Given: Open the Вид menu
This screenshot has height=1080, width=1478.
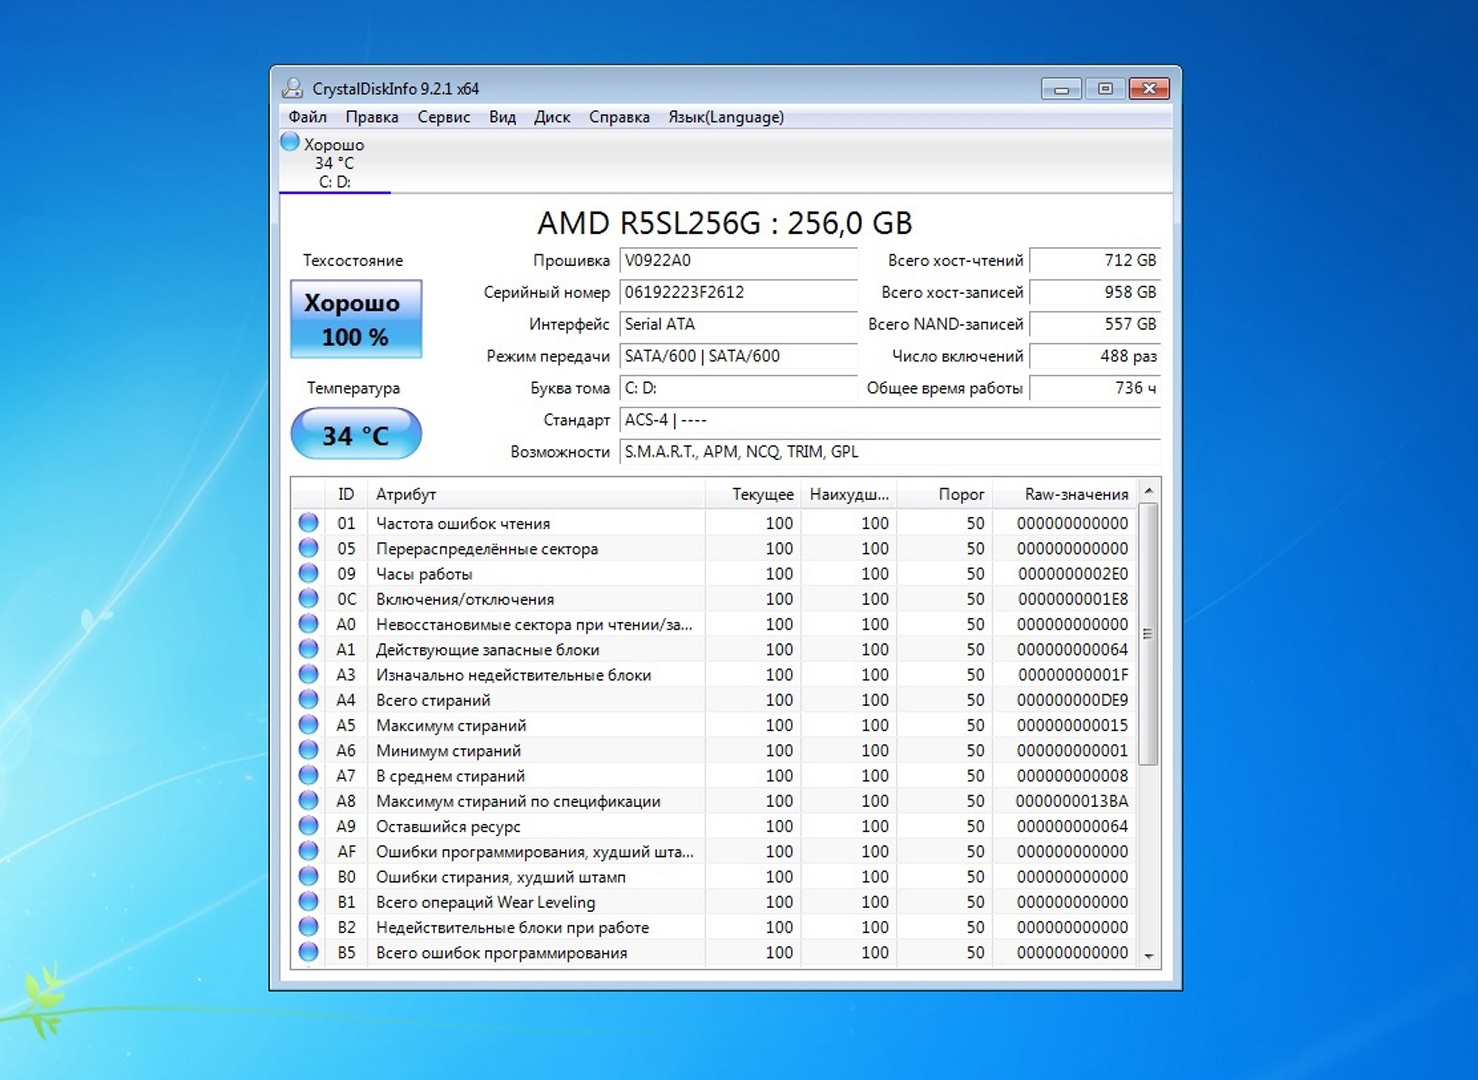Looking at the screenshot, I should pyautogui.click(x=502, y=117).
